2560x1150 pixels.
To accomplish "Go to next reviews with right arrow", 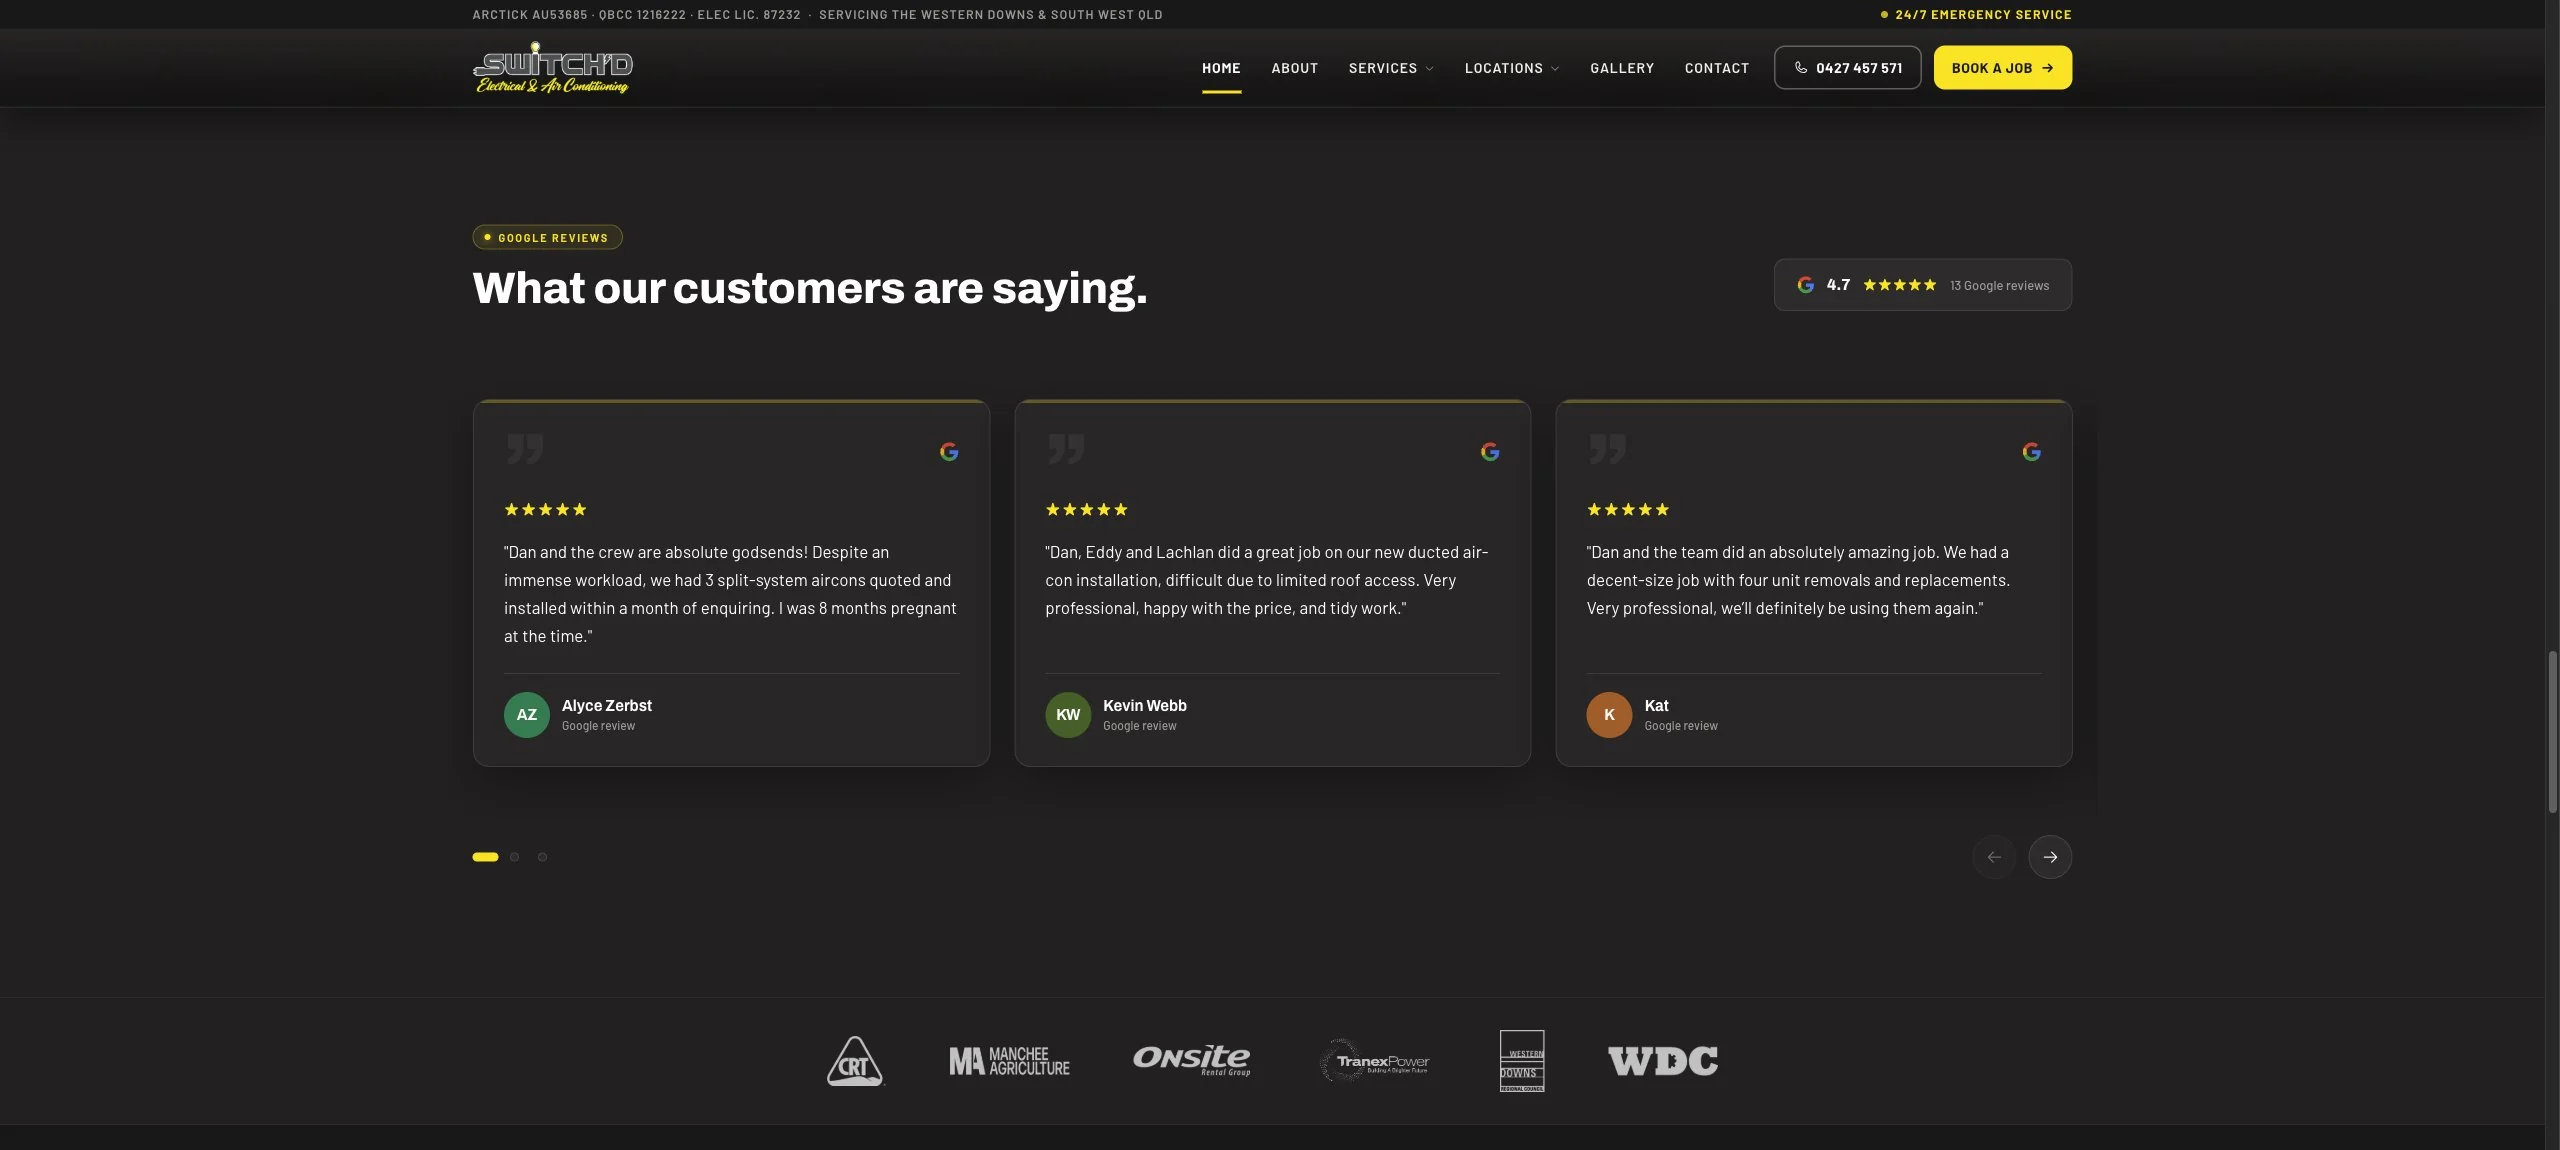I will point(2050,857).
